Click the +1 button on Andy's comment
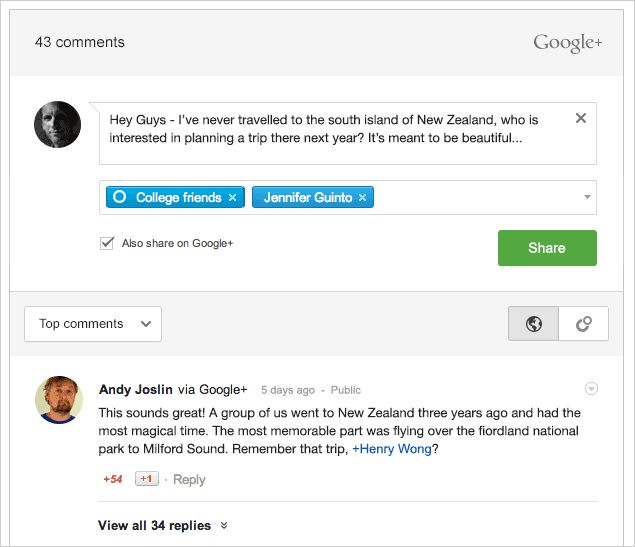 point(146,479)
